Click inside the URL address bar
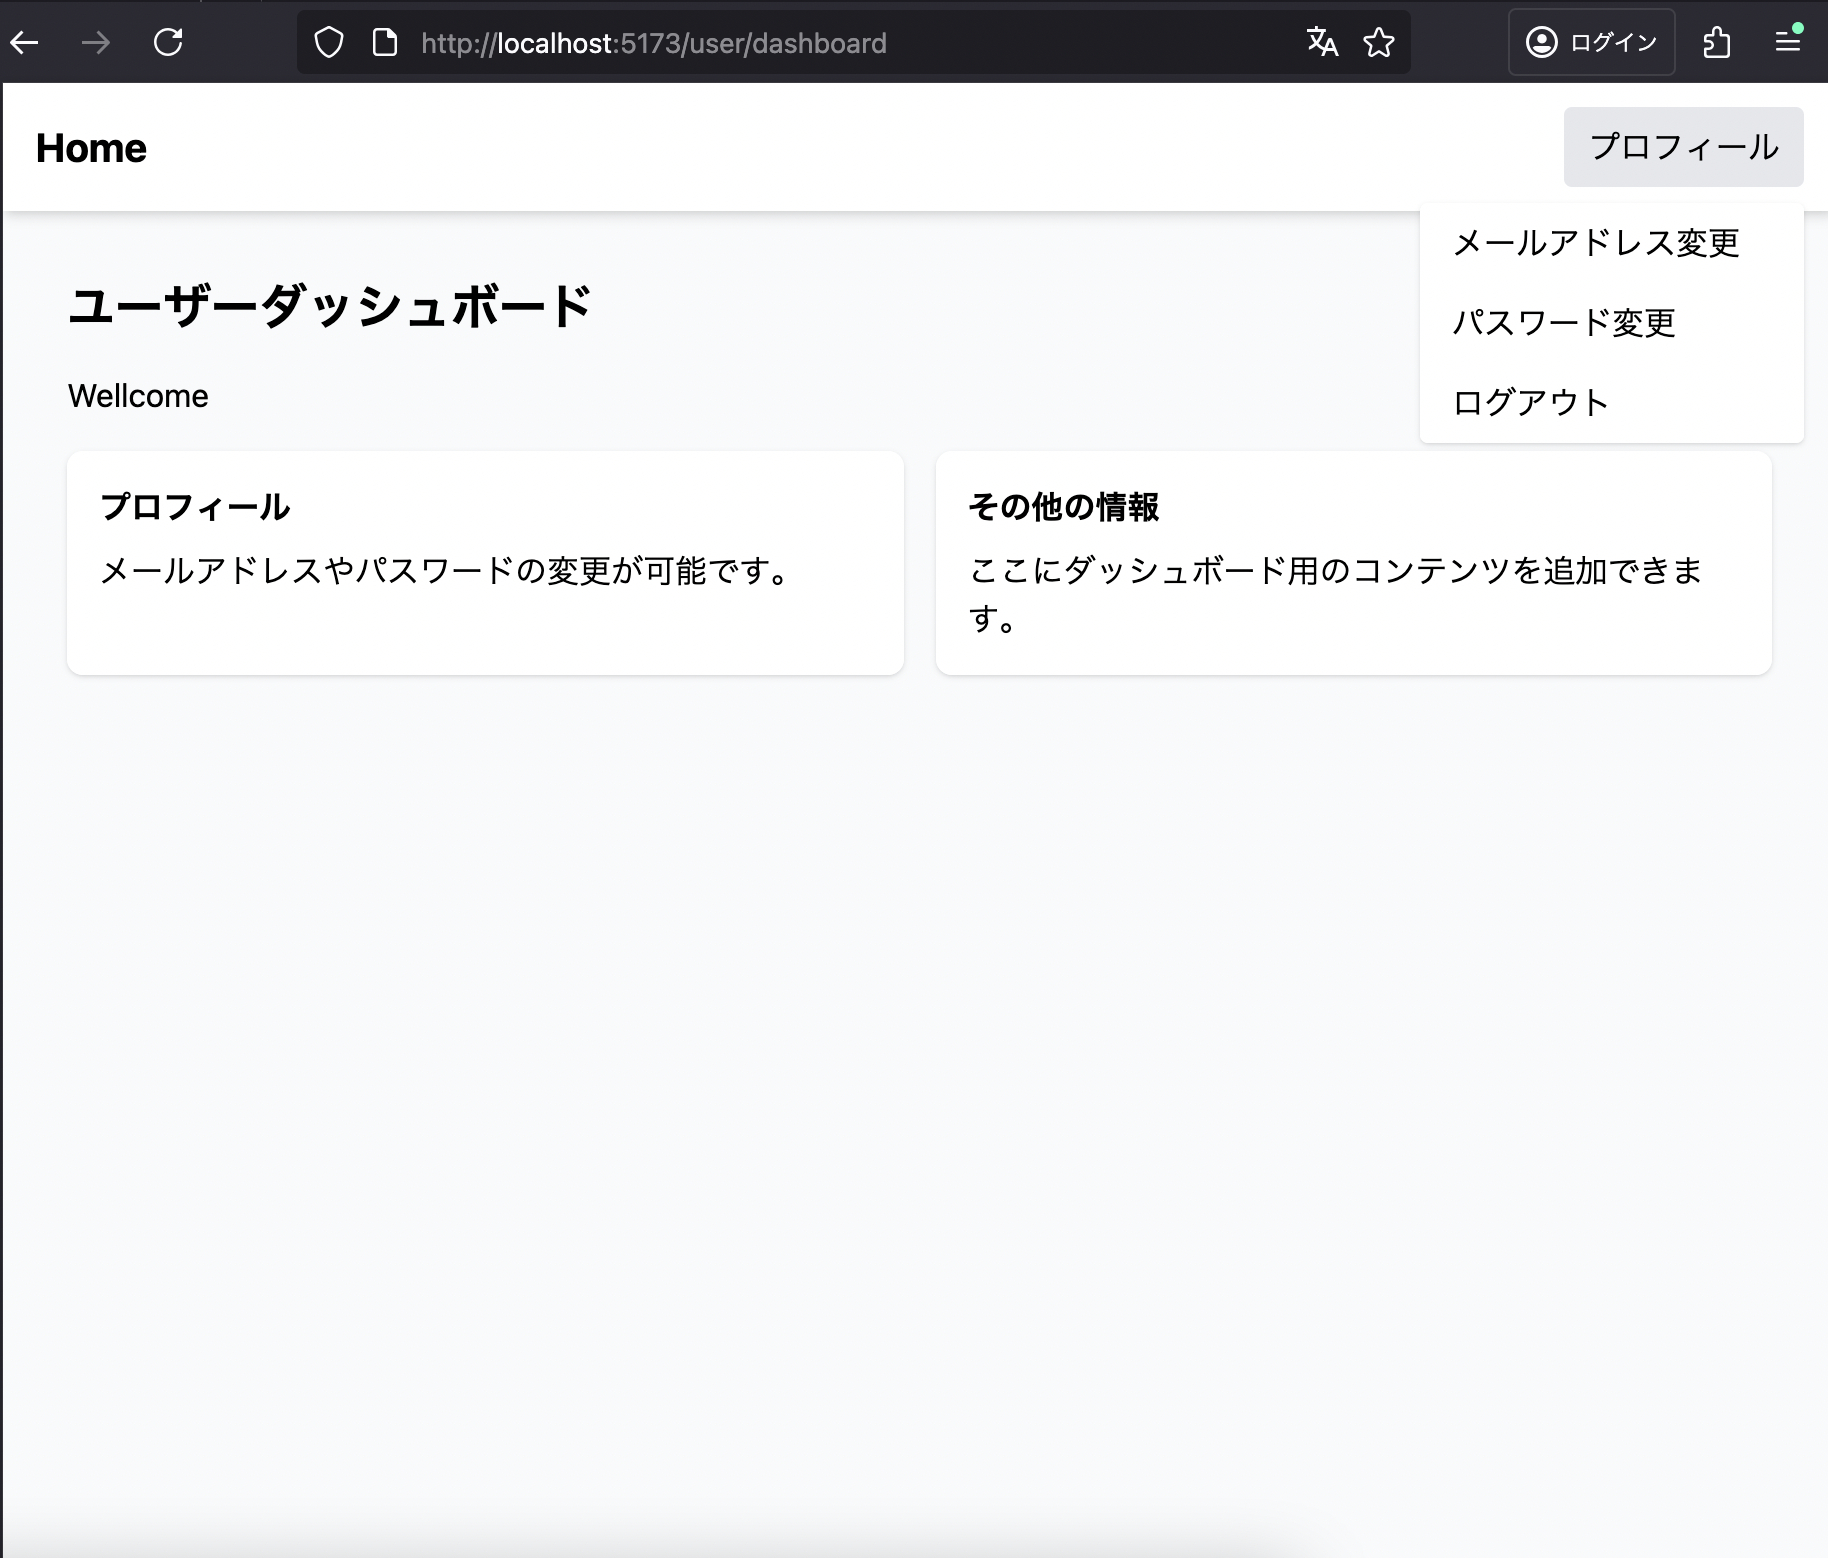Viewport: 1828px width, 1558px height. tap(700, 42)
